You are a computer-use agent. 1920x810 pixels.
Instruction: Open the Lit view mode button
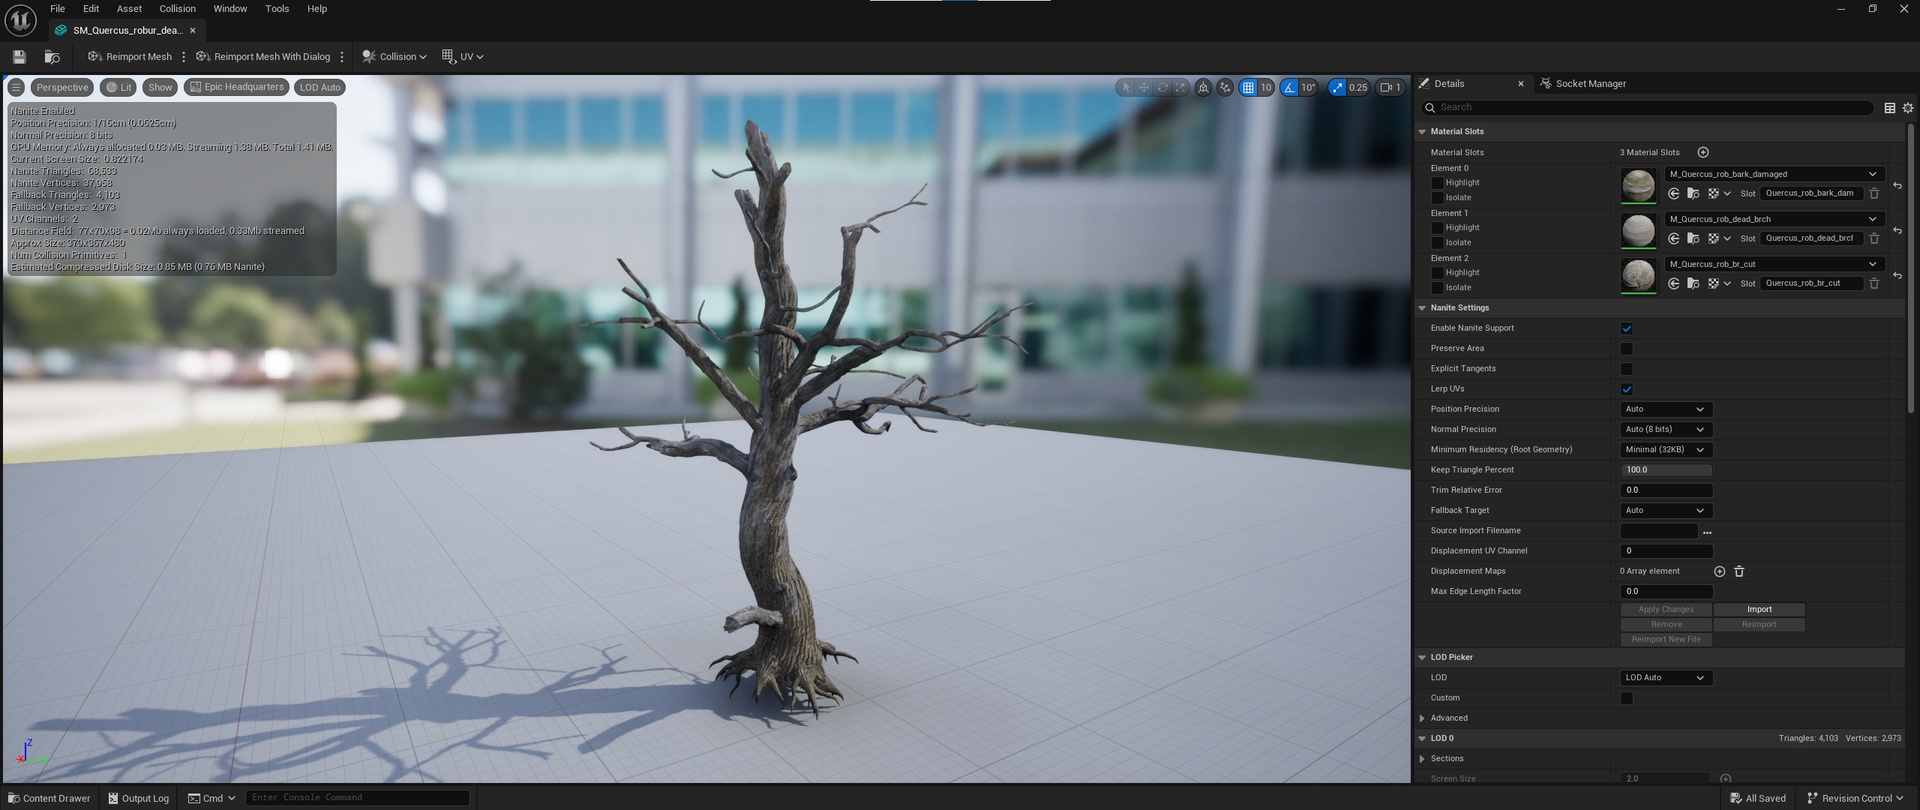[119, 88]
